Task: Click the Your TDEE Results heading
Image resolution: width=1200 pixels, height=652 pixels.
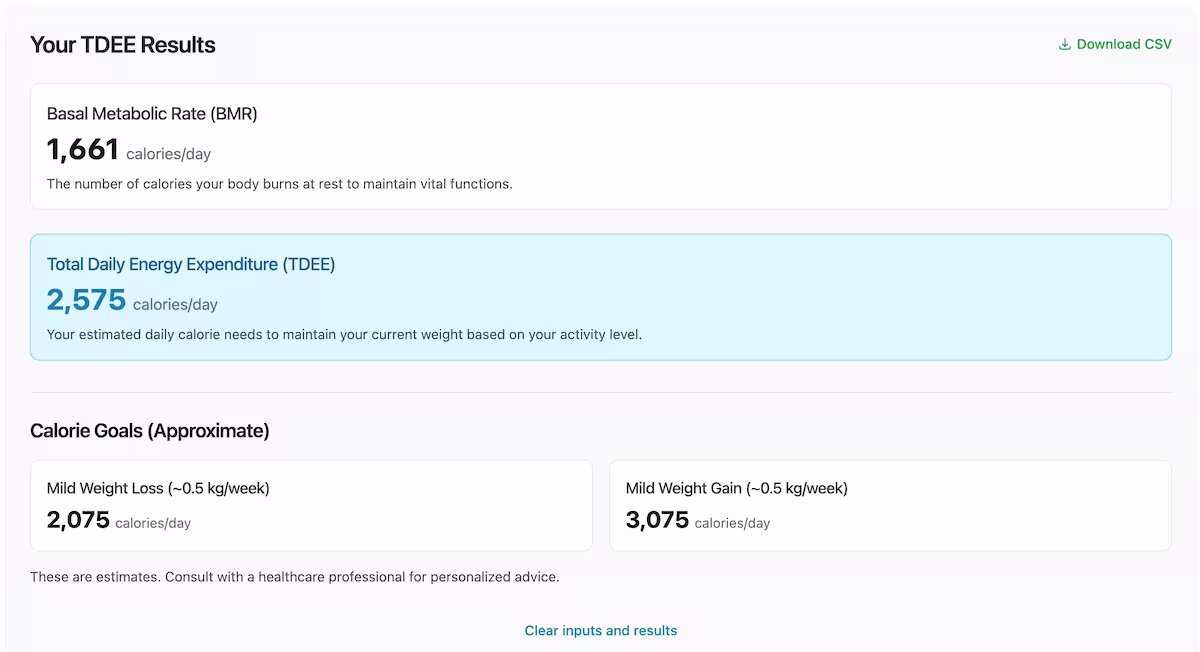Action: [123, 45]
